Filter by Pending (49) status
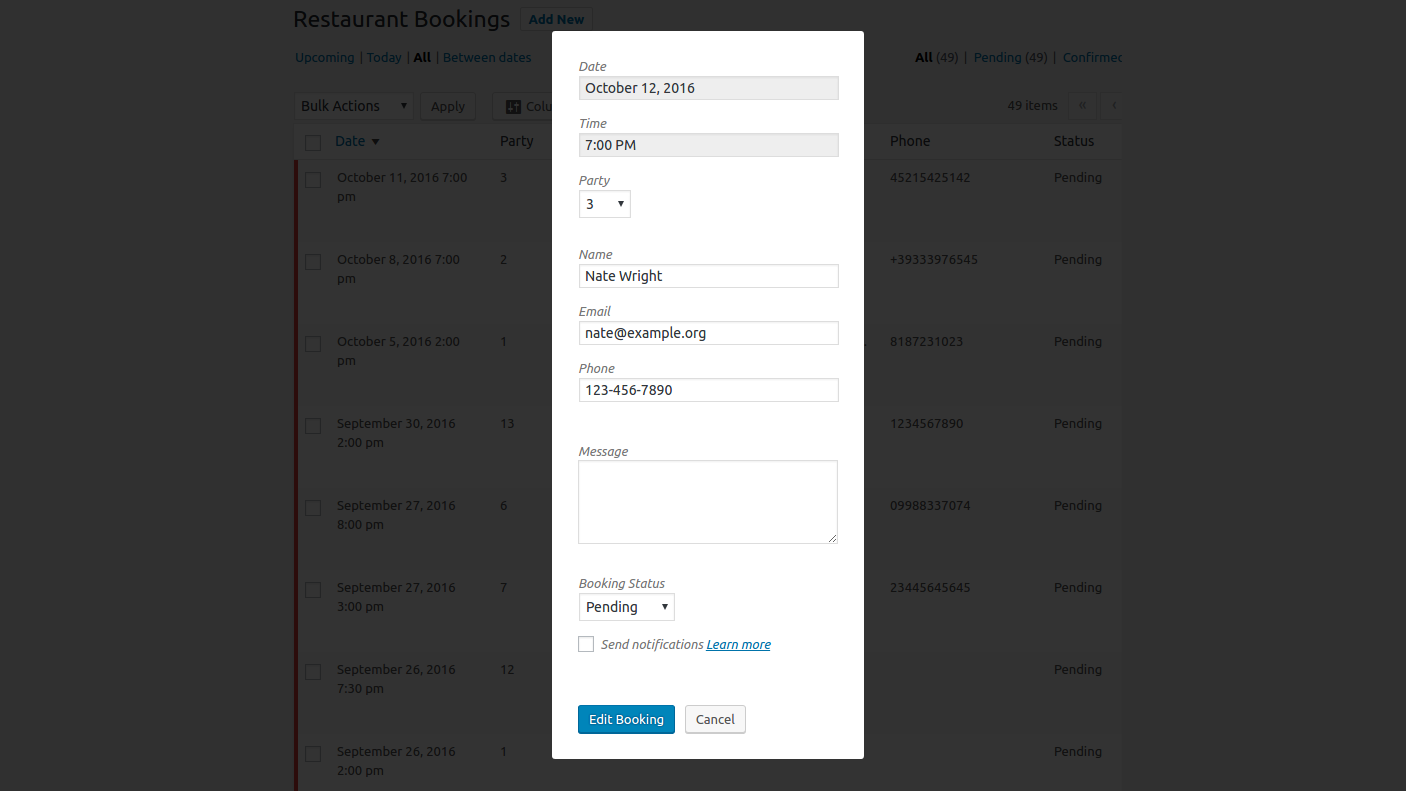The height and width of the screenshot is (791, 1406). click(x=1010, y=57)
